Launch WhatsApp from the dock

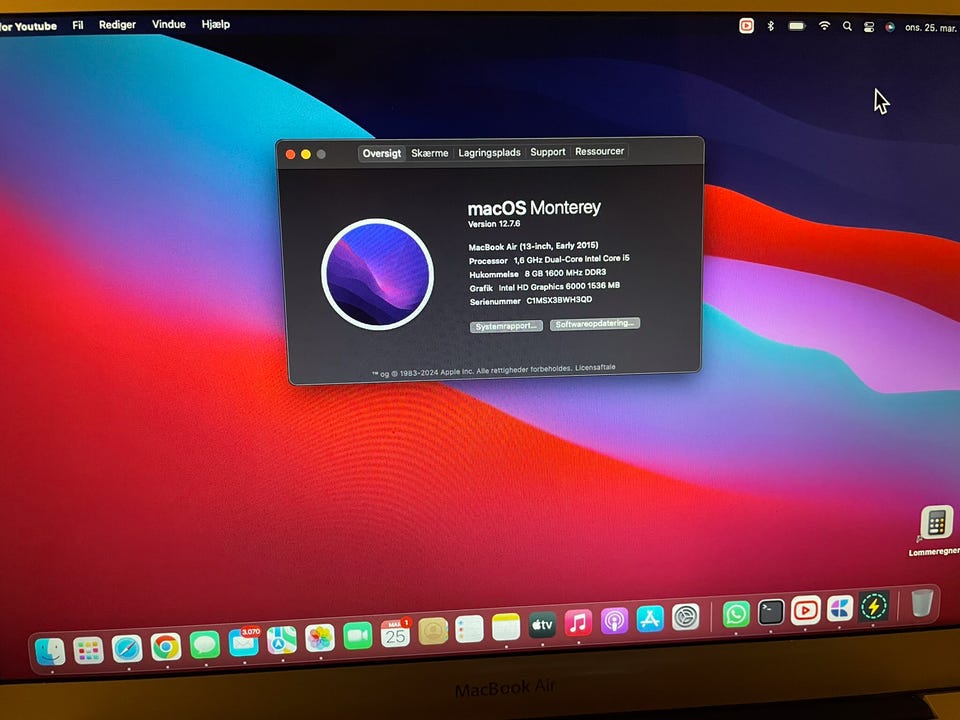[x=736, y=613]
